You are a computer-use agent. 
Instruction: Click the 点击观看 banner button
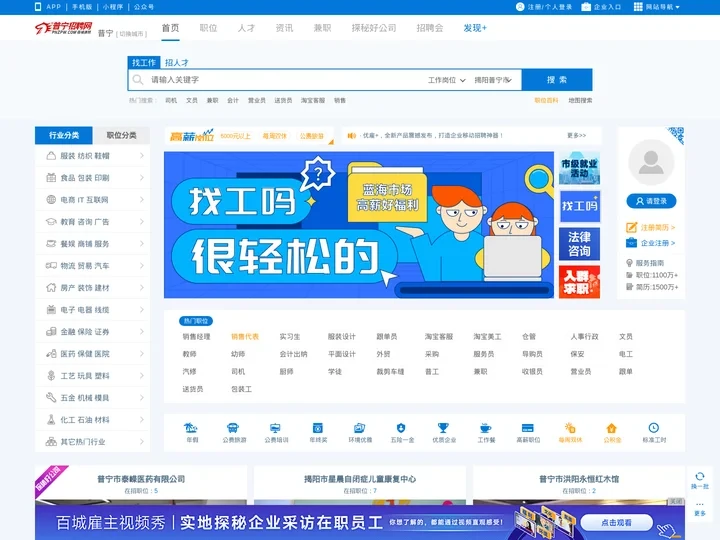coord(616,523)
